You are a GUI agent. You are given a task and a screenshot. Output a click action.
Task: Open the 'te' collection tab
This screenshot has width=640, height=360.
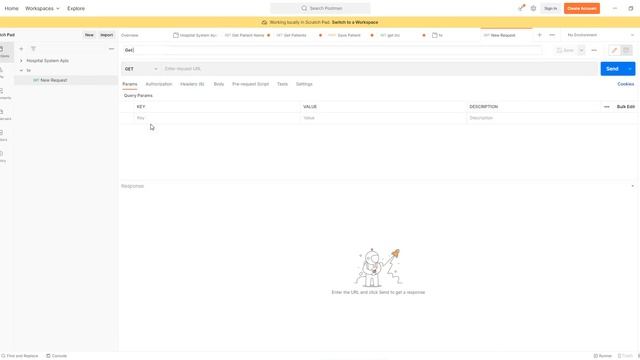point(438,36)
